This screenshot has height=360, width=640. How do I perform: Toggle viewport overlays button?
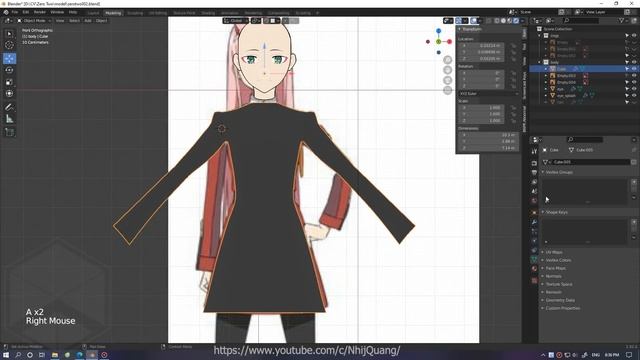[x=473, y=20]
